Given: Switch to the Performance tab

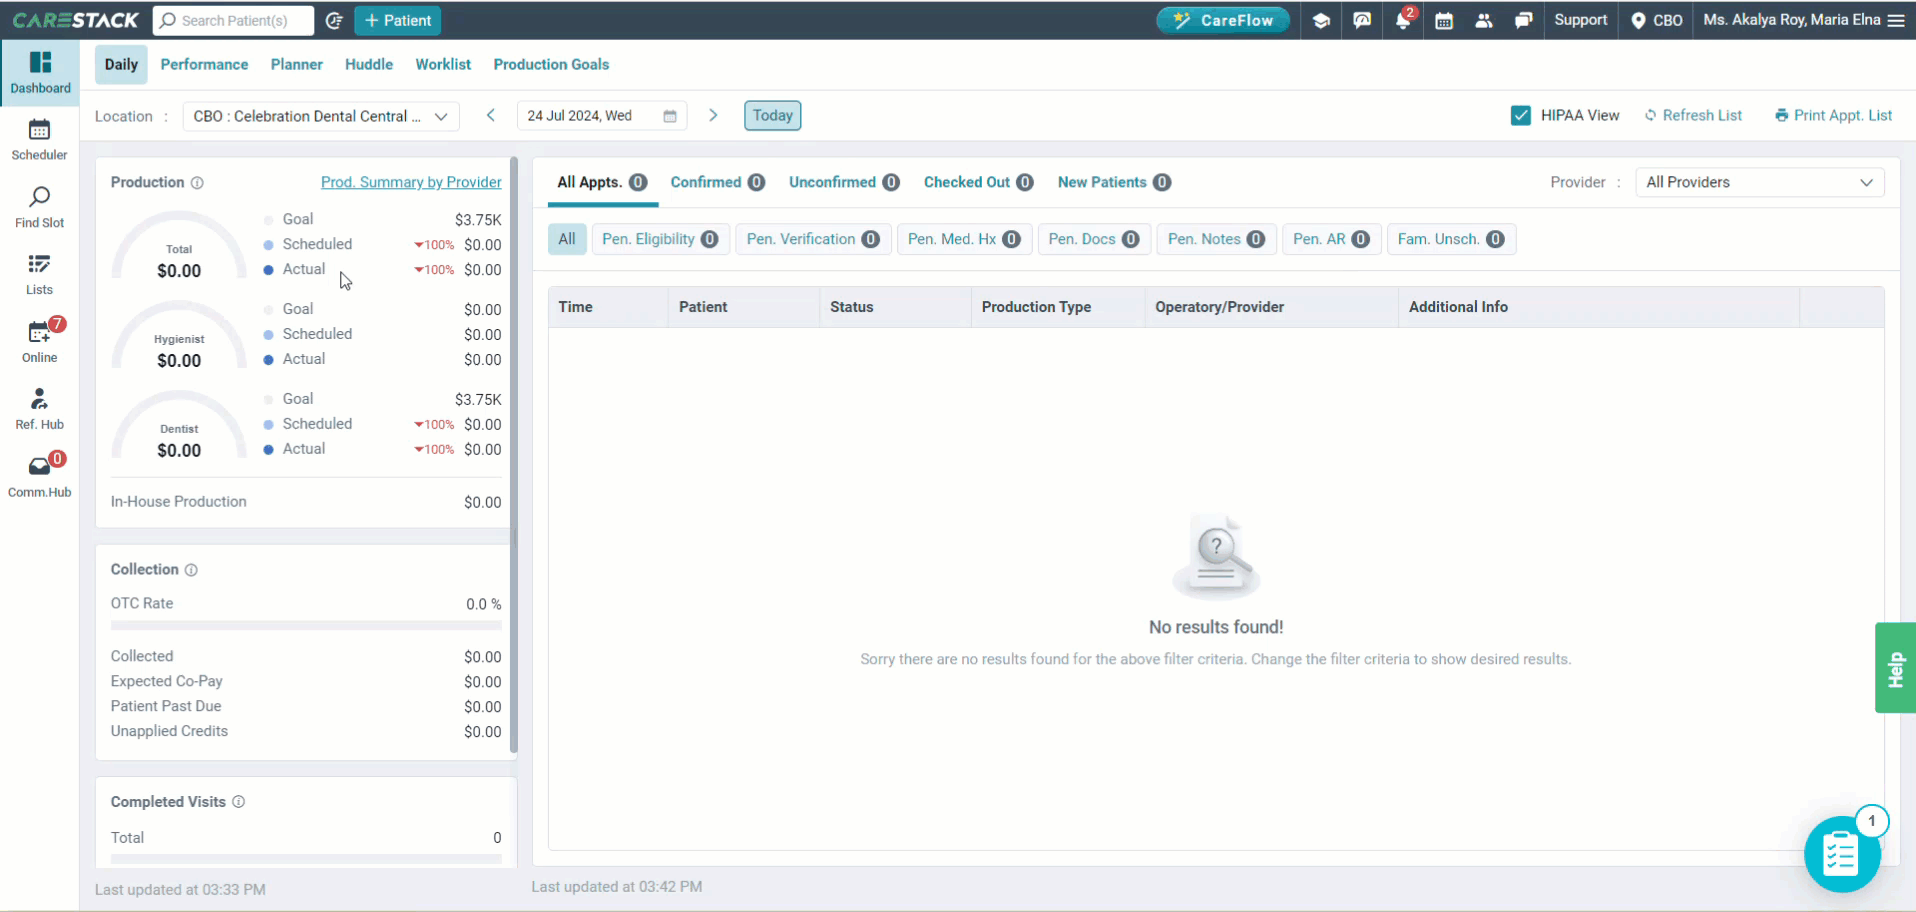Looking at the screenshot, I should 204,64.
